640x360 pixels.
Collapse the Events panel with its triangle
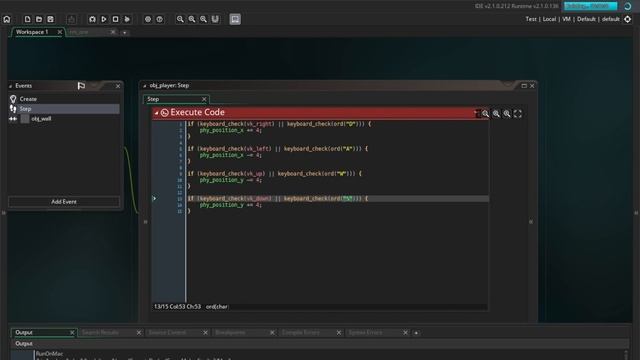[10, 86]
